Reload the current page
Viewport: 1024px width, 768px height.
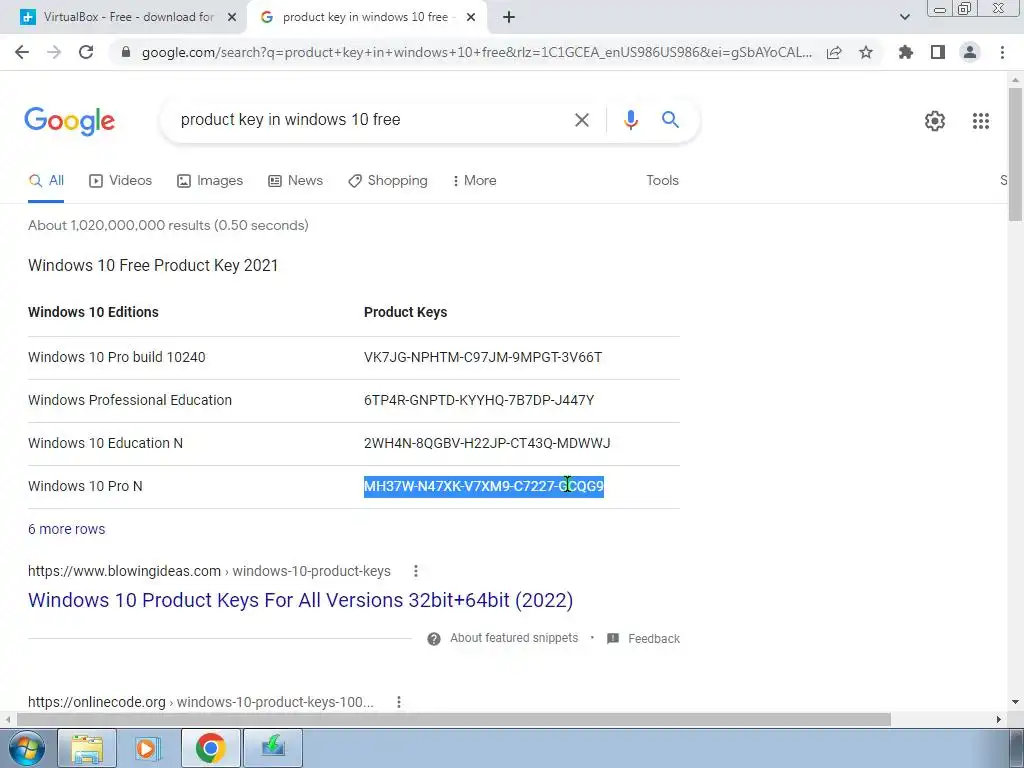[86, 52]
